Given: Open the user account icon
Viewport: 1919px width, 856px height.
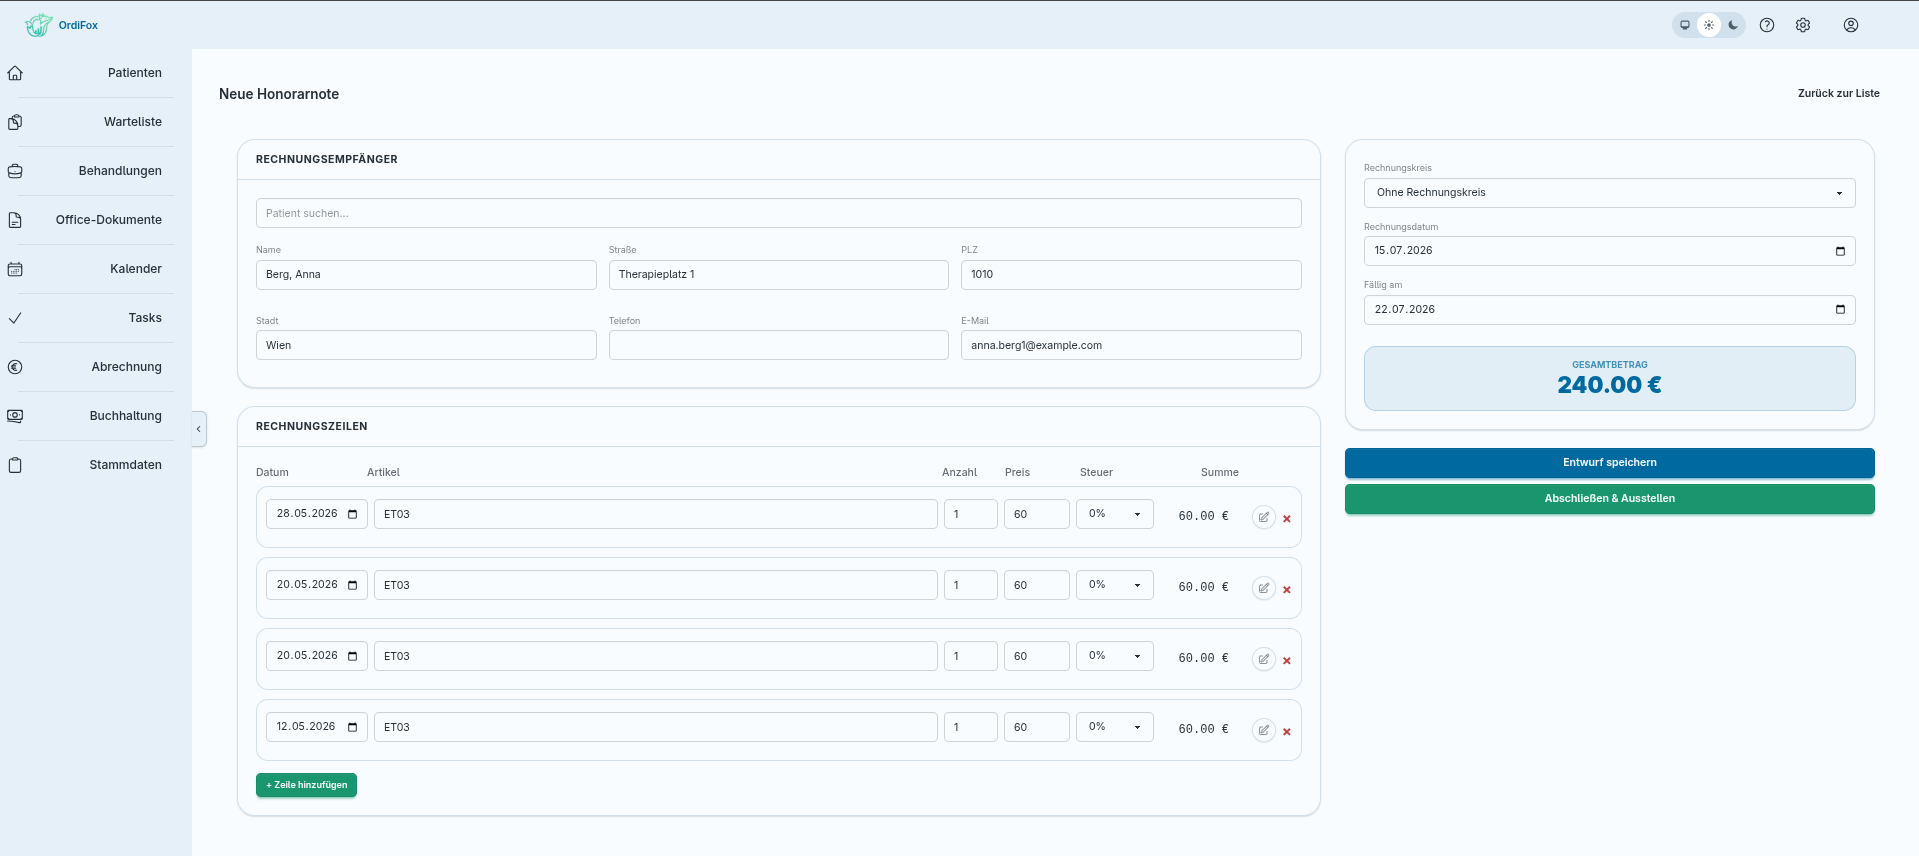Looking at the screenshot, I should point(1851,25).
